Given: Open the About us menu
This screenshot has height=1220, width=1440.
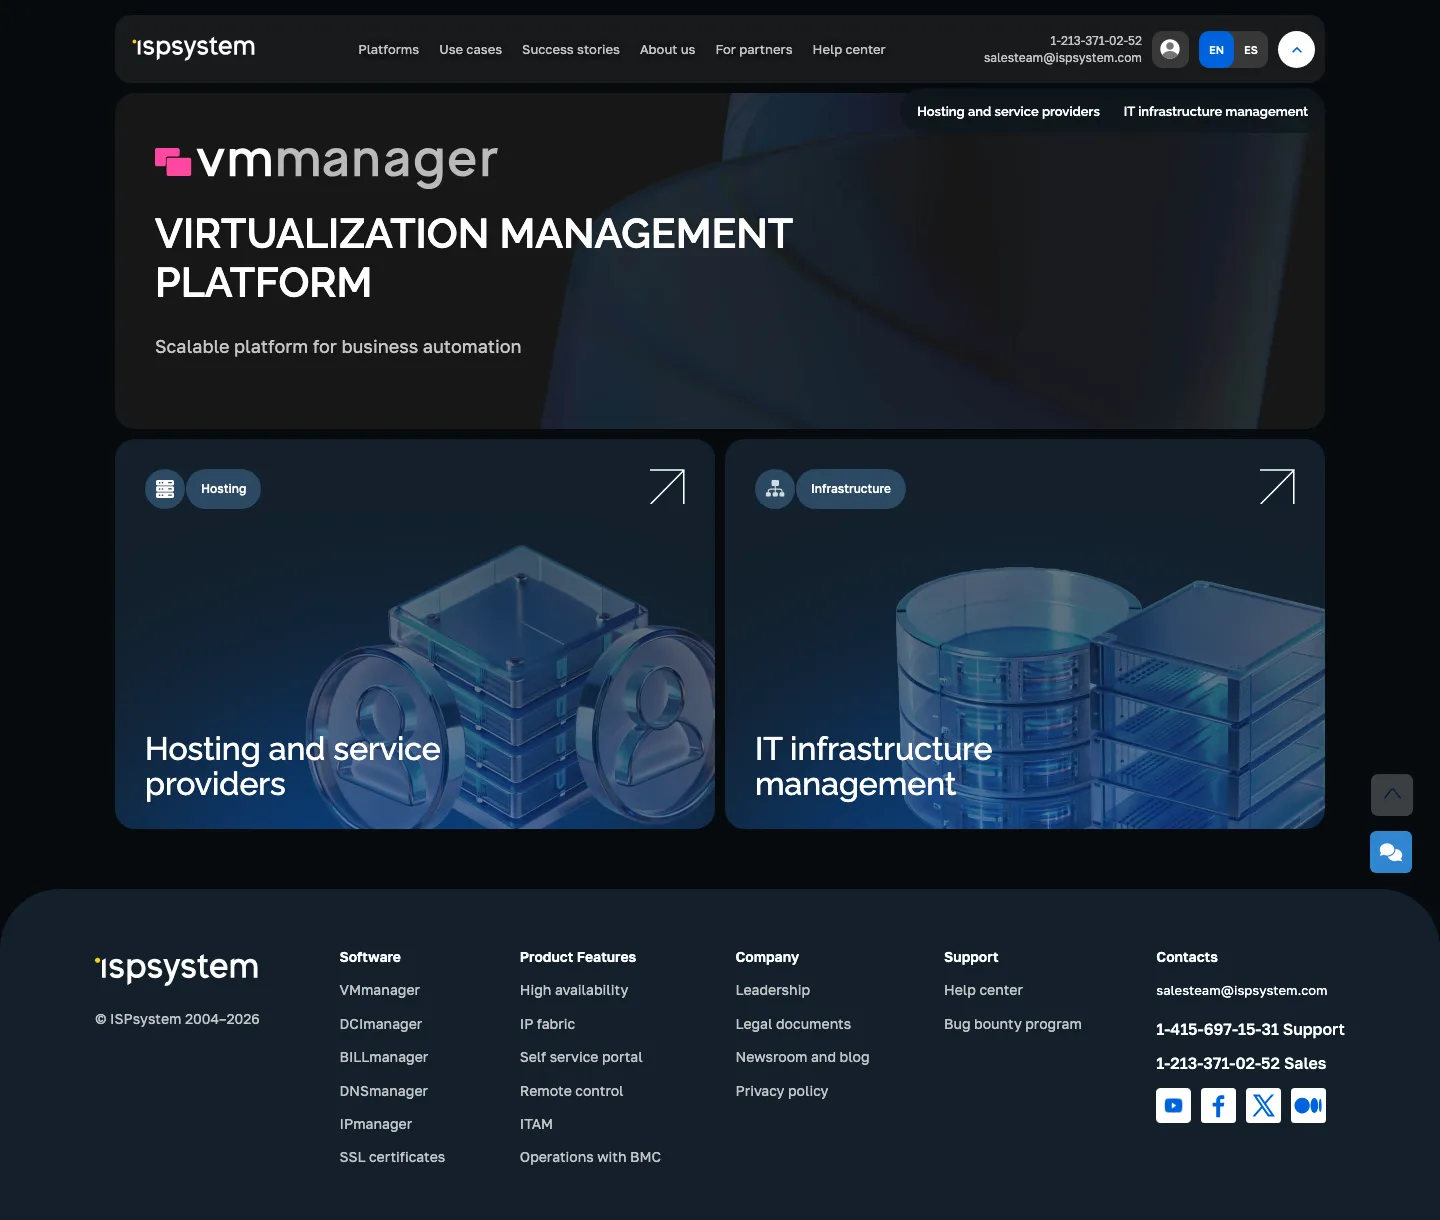Looking at the screenshot, I should 667,49.
